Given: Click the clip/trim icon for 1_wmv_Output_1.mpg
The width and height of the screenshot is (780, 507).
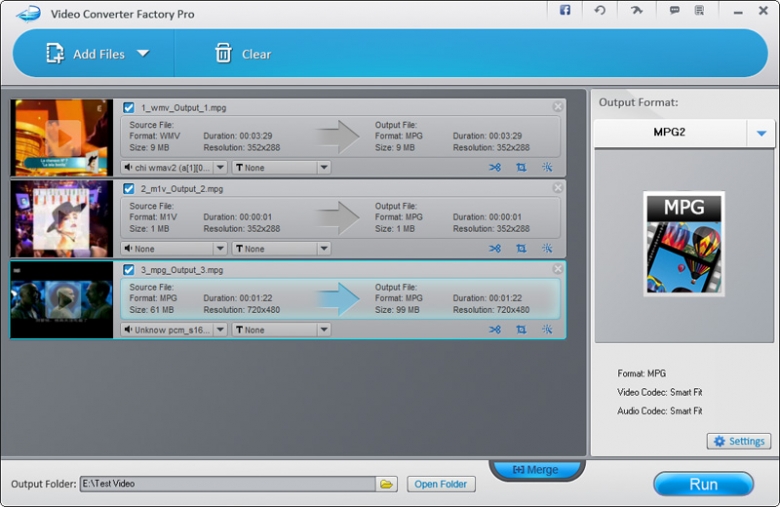Looking at the screenshot, I should point(495,167).
